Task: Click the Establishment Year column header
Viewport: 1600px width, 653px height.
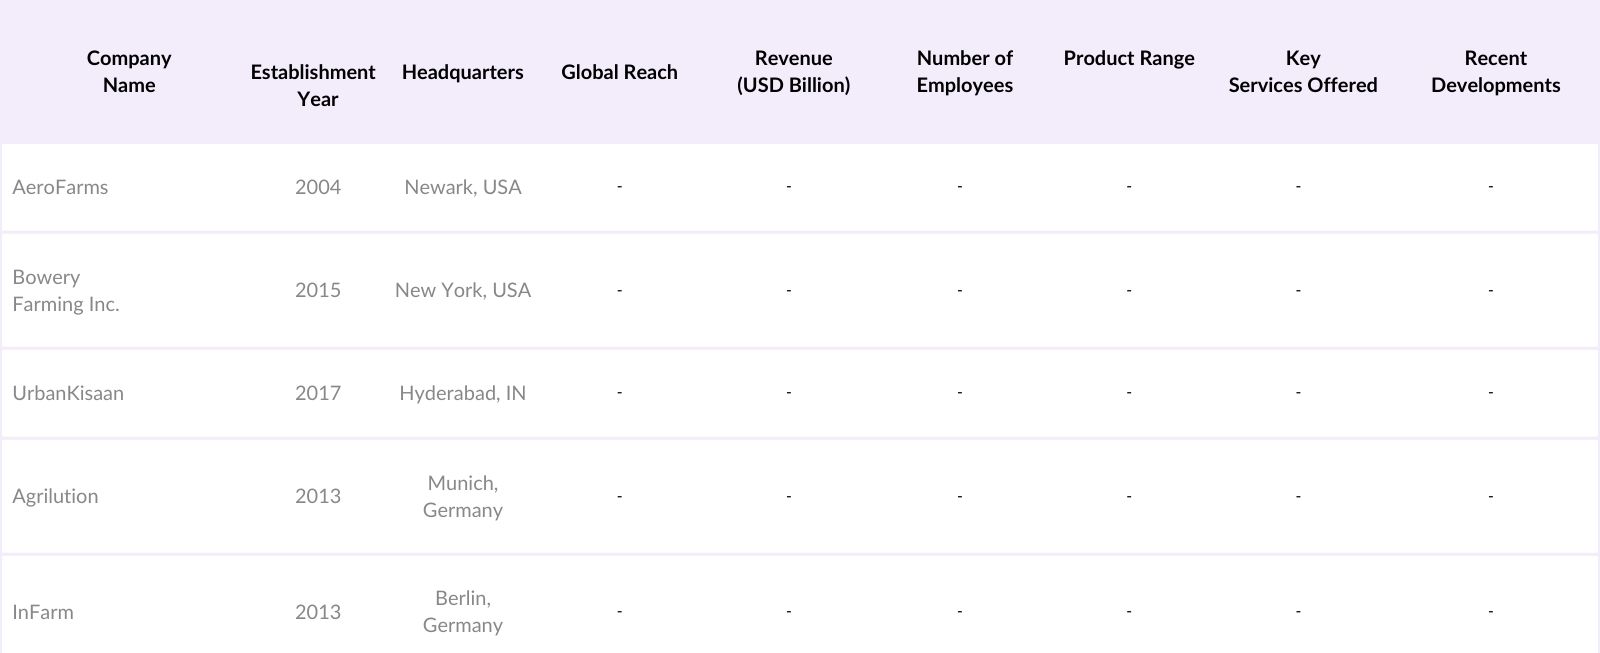Action: (313, 85)
